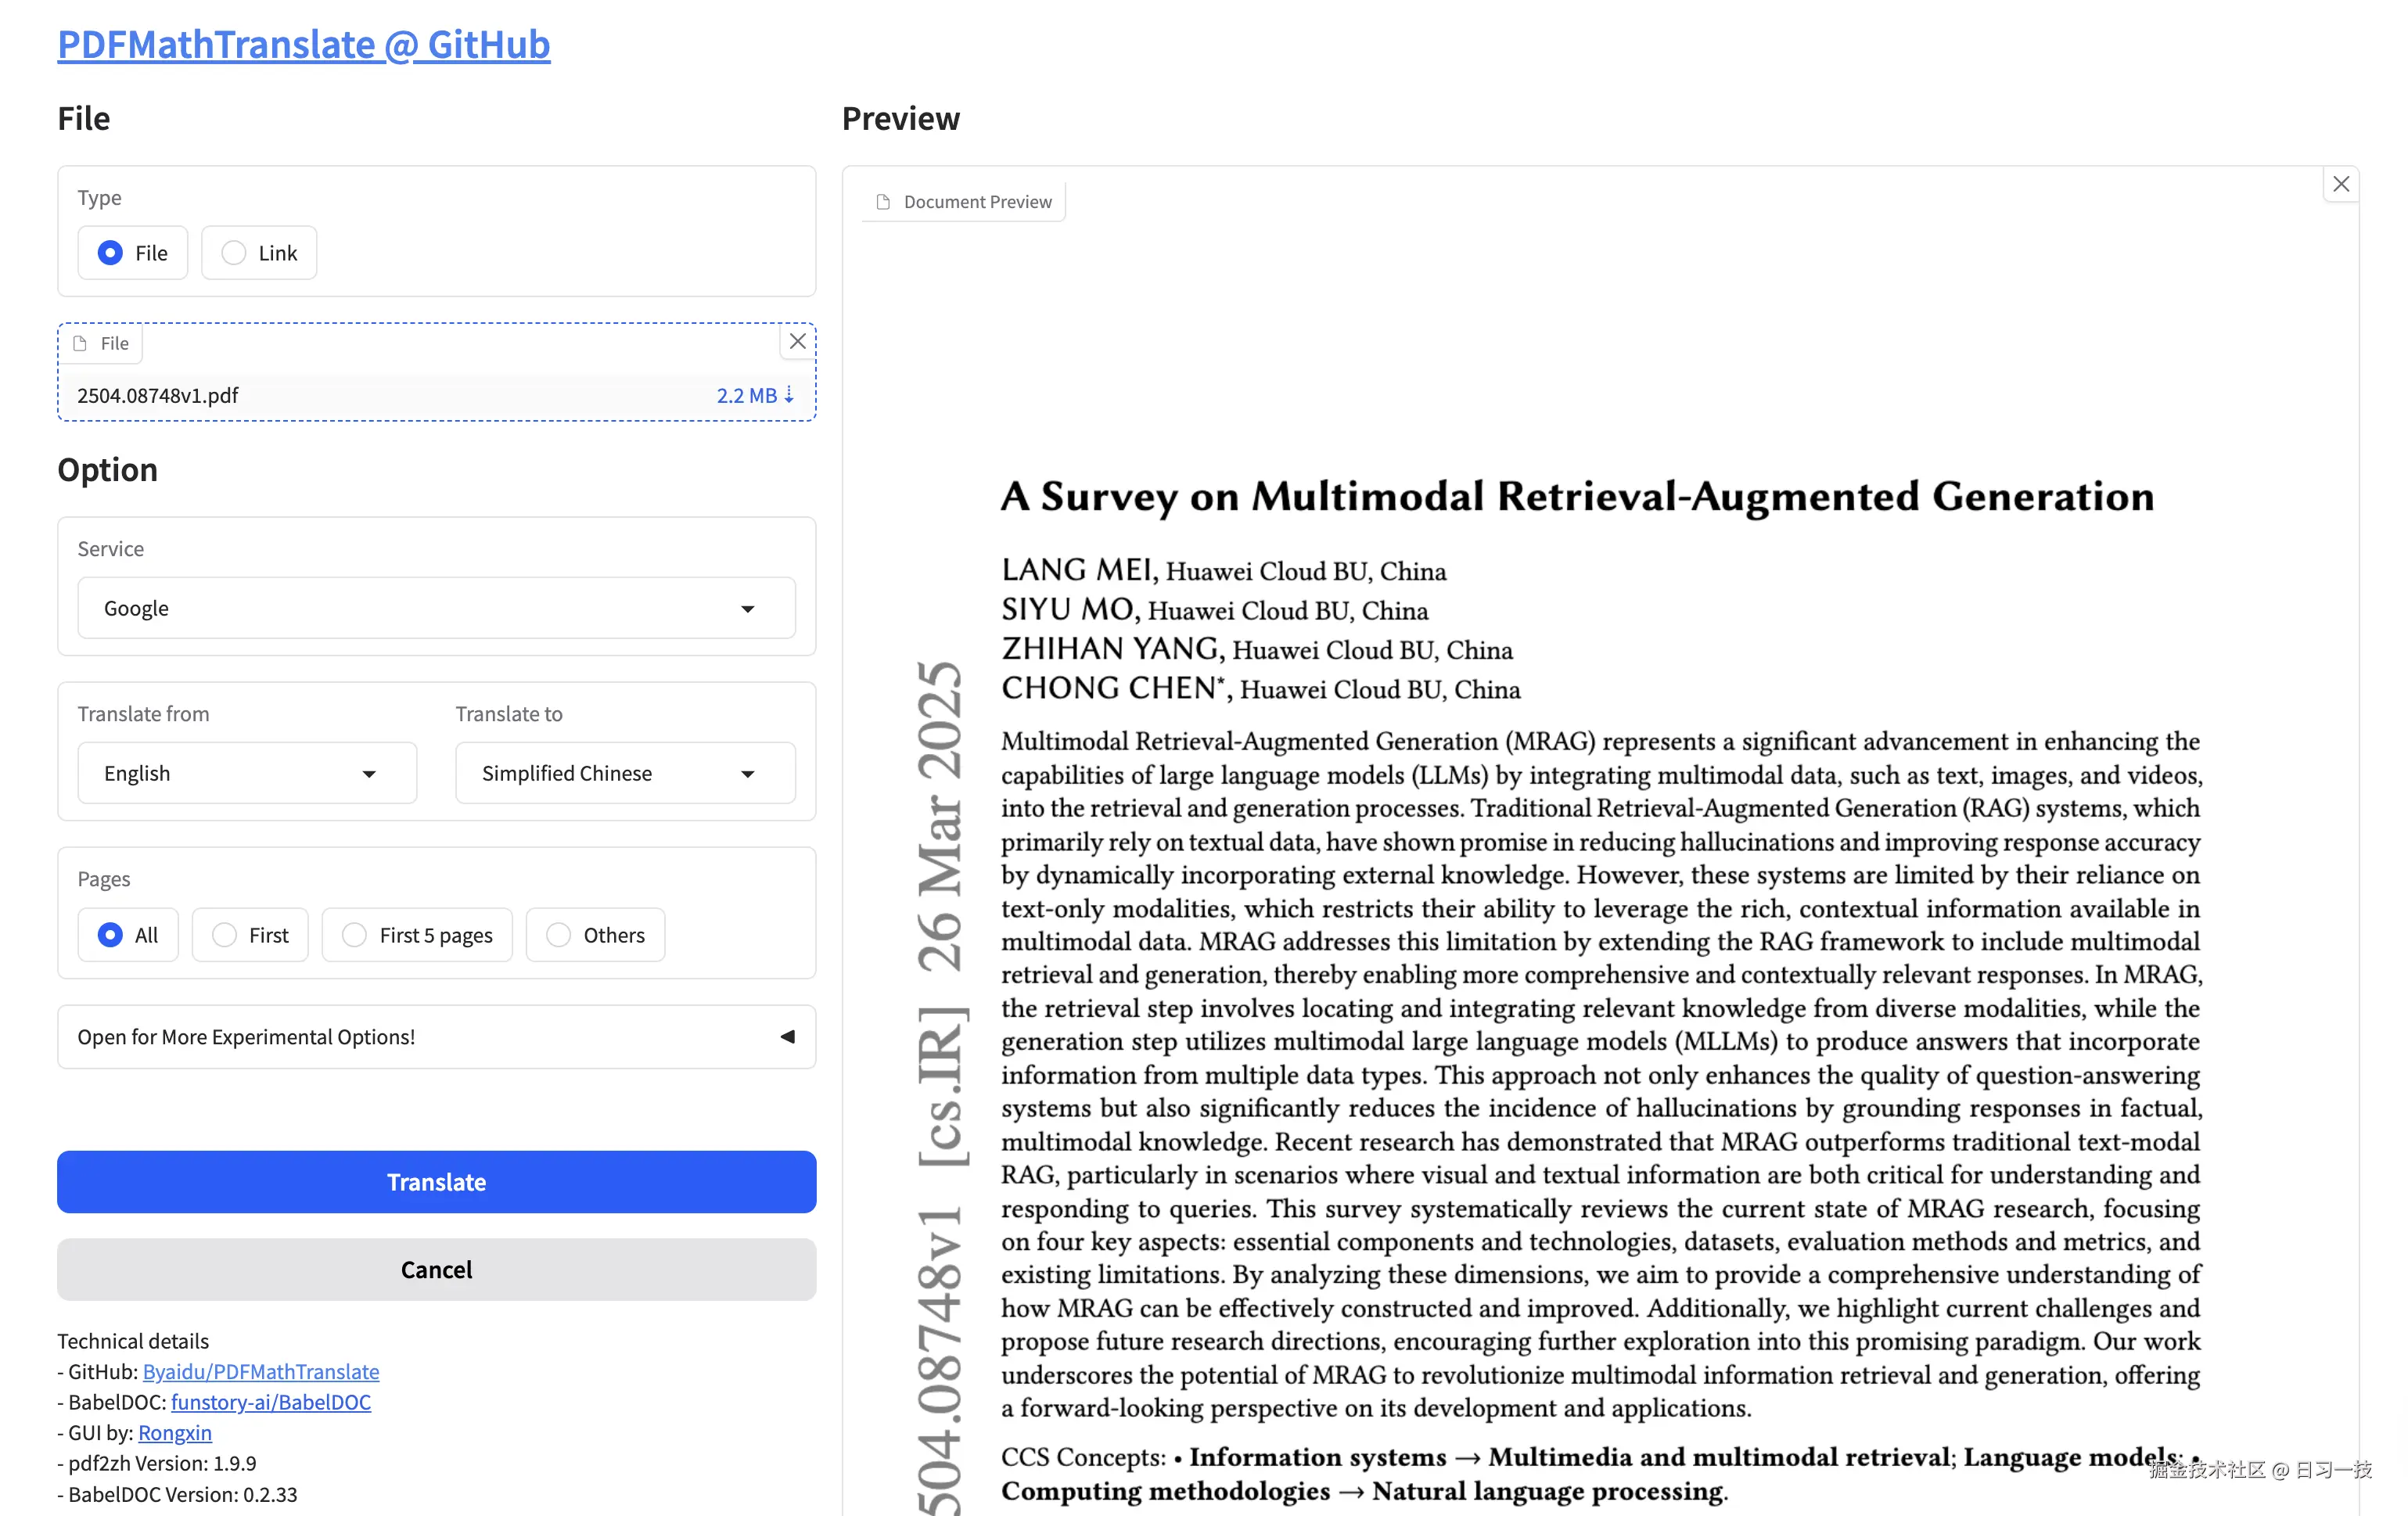Viewport: 2408px width, 1516px height.
Task: Click the Technical details heading text
Action: 133,1341
